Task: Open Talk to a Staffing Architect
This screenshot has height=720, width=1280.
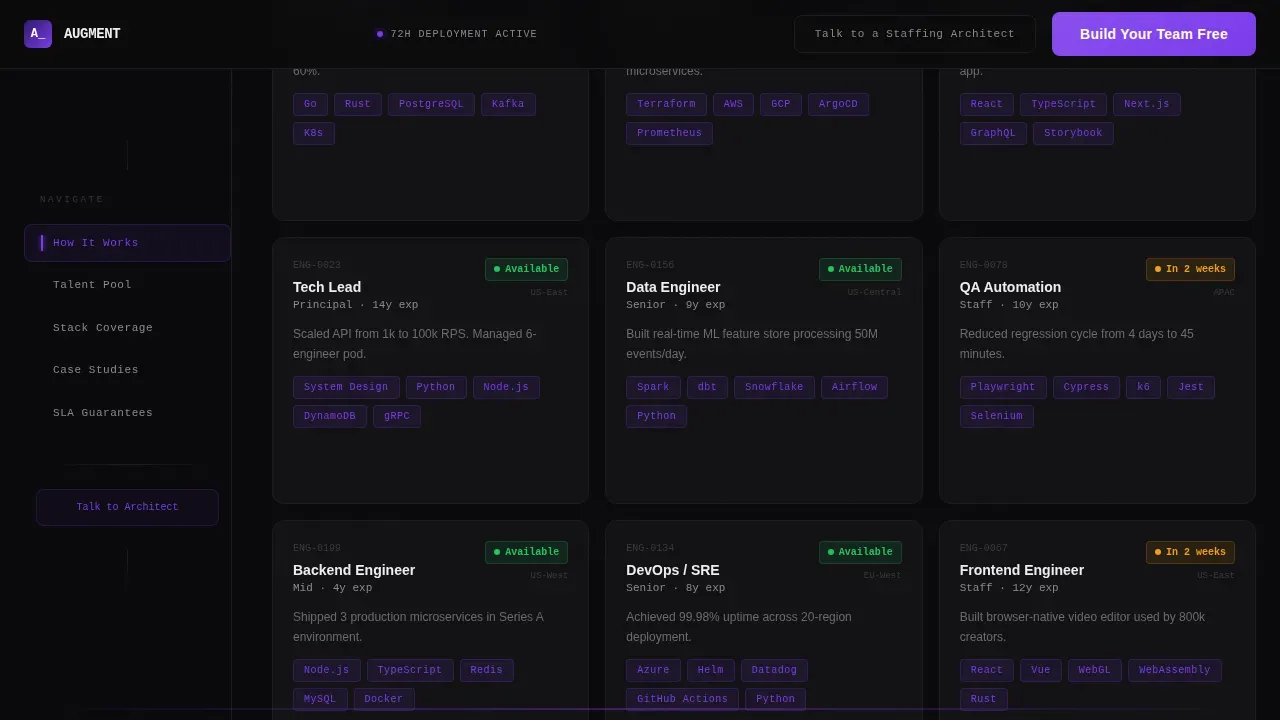Action: (x=915, y=34)
